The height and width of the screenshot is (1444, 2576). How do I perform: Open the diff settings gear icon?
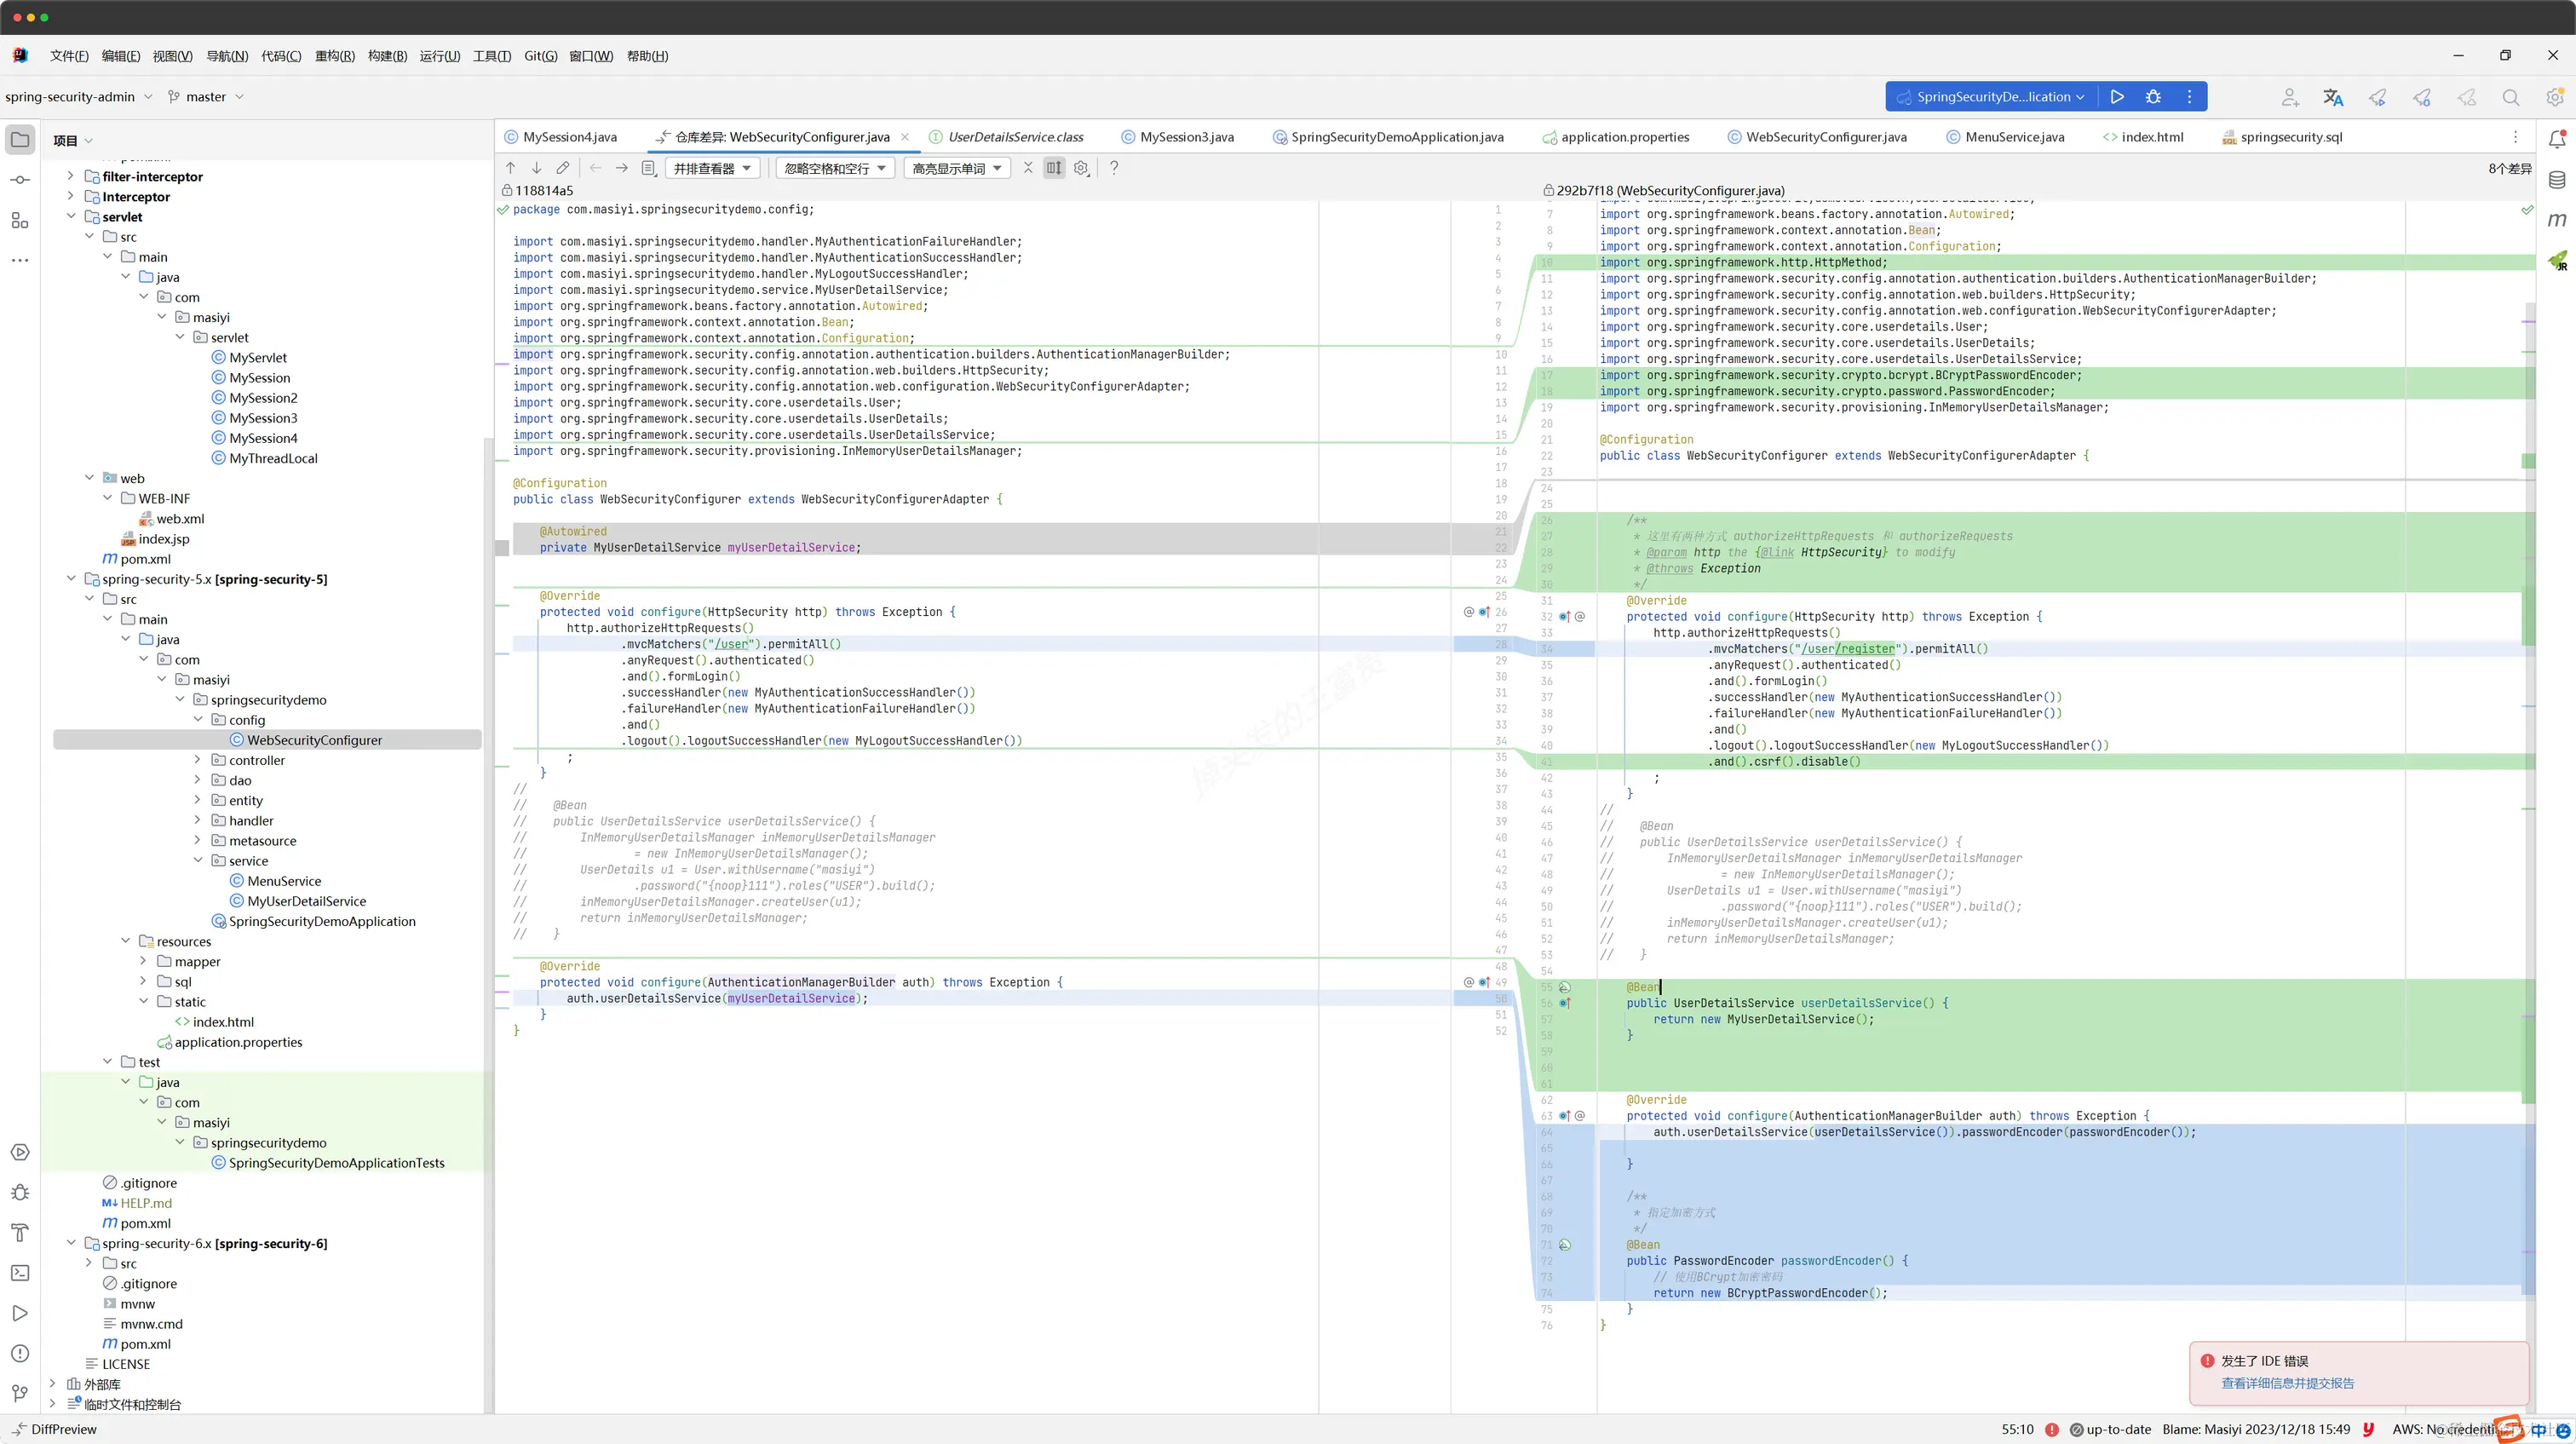pyautogui.click(x=1081, y=168)
